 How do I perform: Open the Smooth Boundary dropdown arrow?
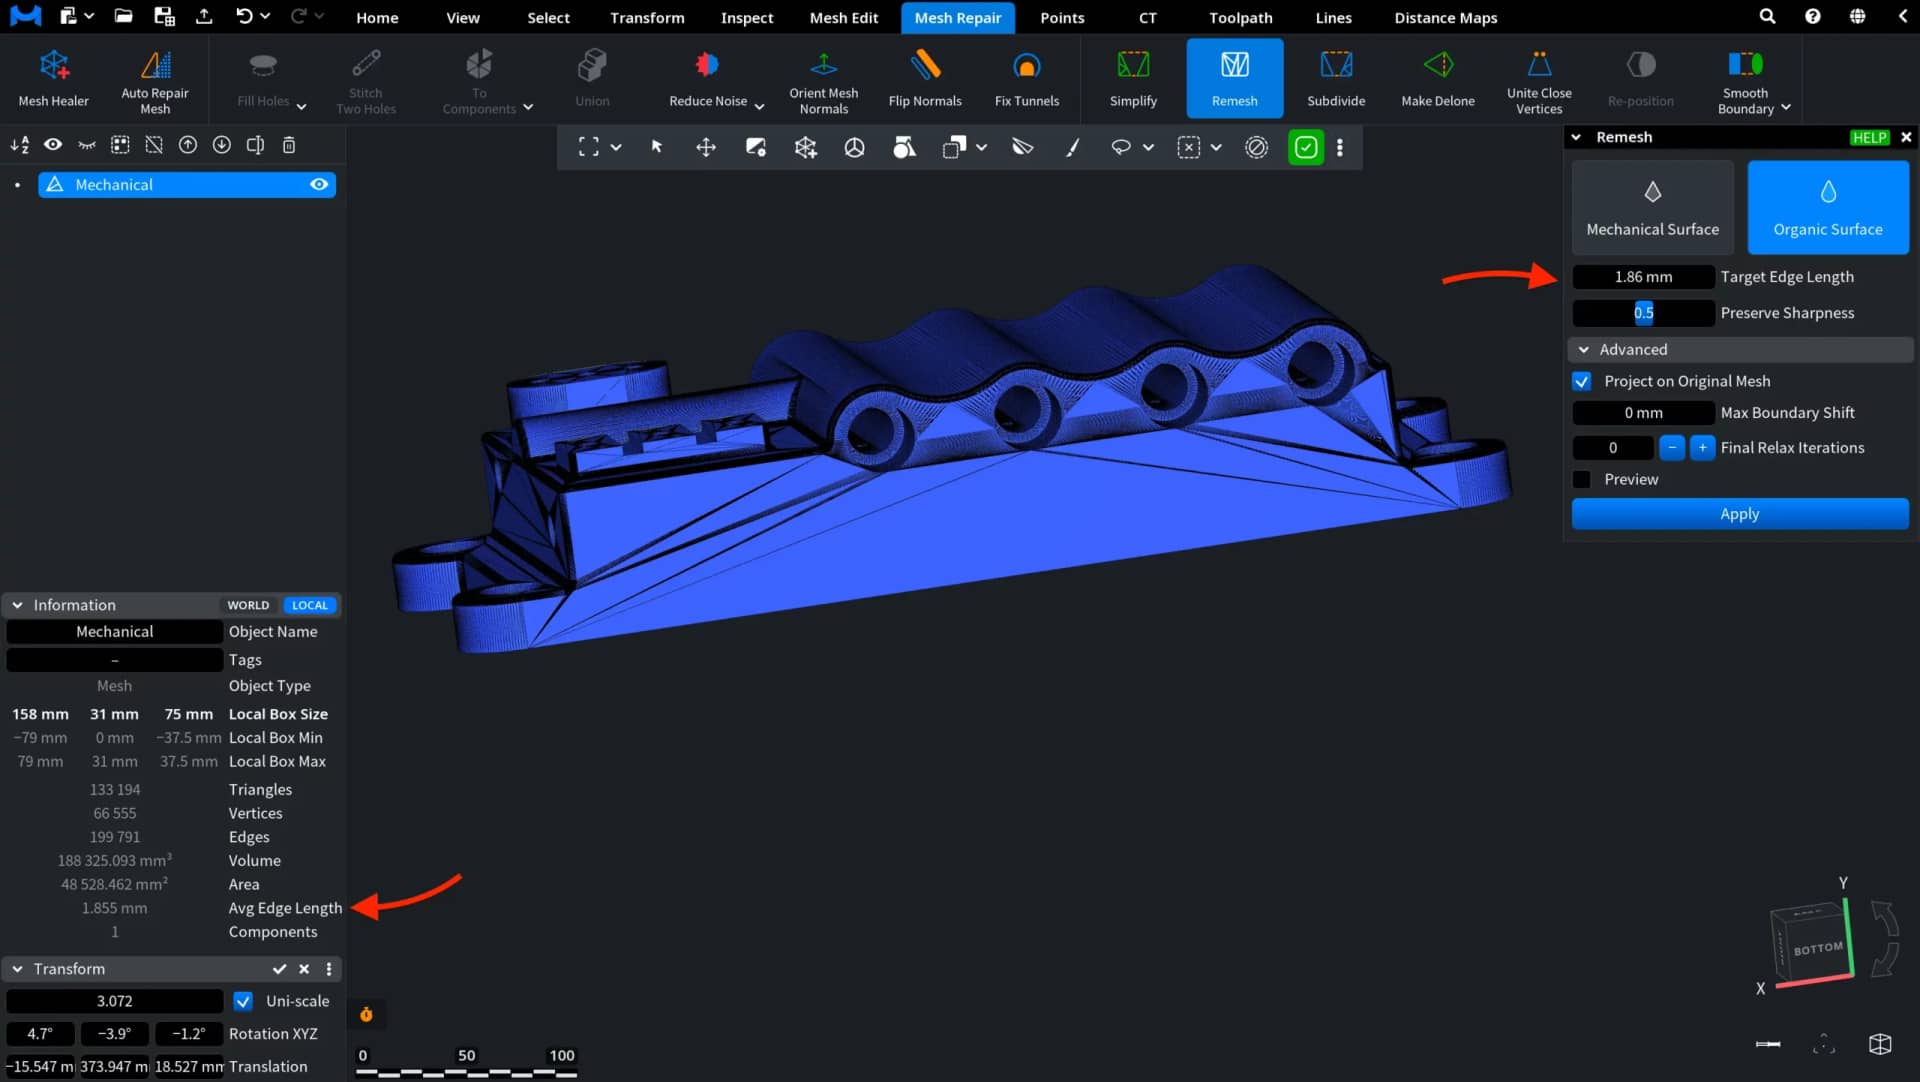tap(1786, 107)
